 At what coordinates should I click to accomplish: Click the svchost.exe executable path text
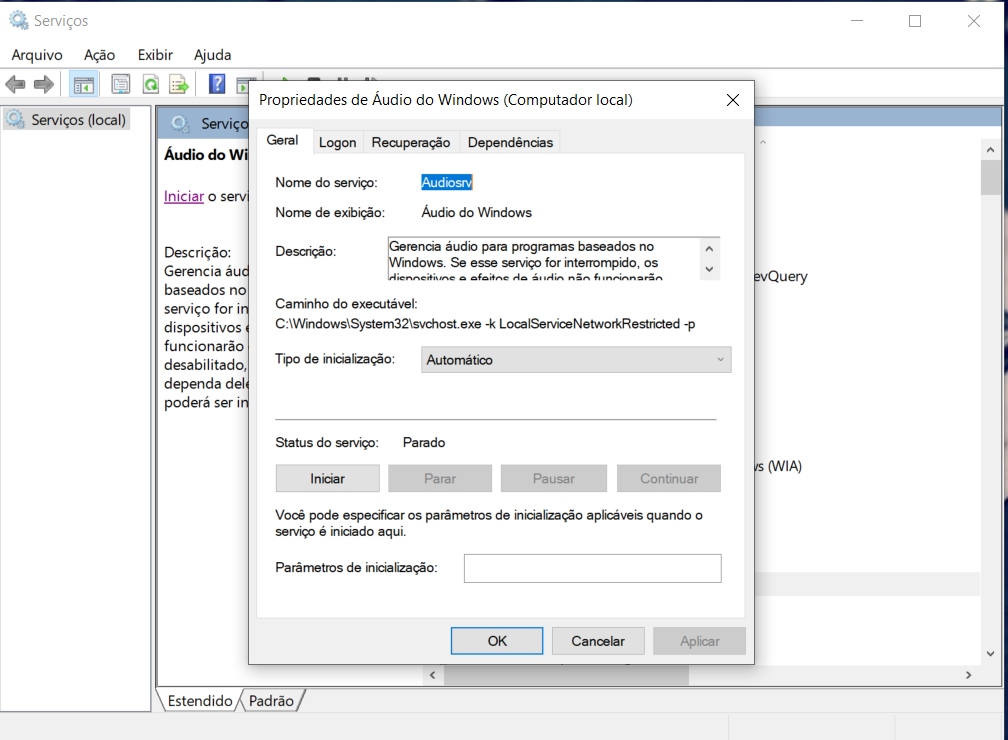click(485, 324)
